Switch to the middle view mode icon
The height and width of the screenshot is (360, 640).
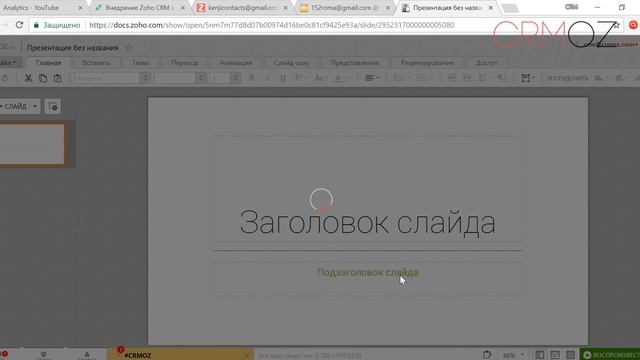tap(555, 355)
